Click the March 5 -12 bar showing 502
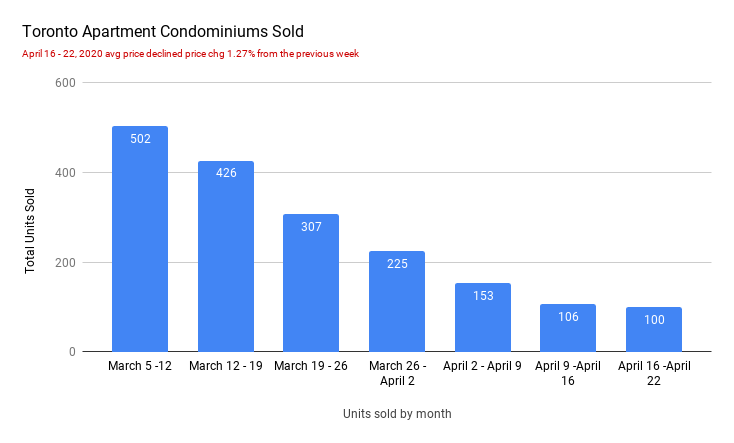Viewport: 734px width, 443px height. click(140, 240)
